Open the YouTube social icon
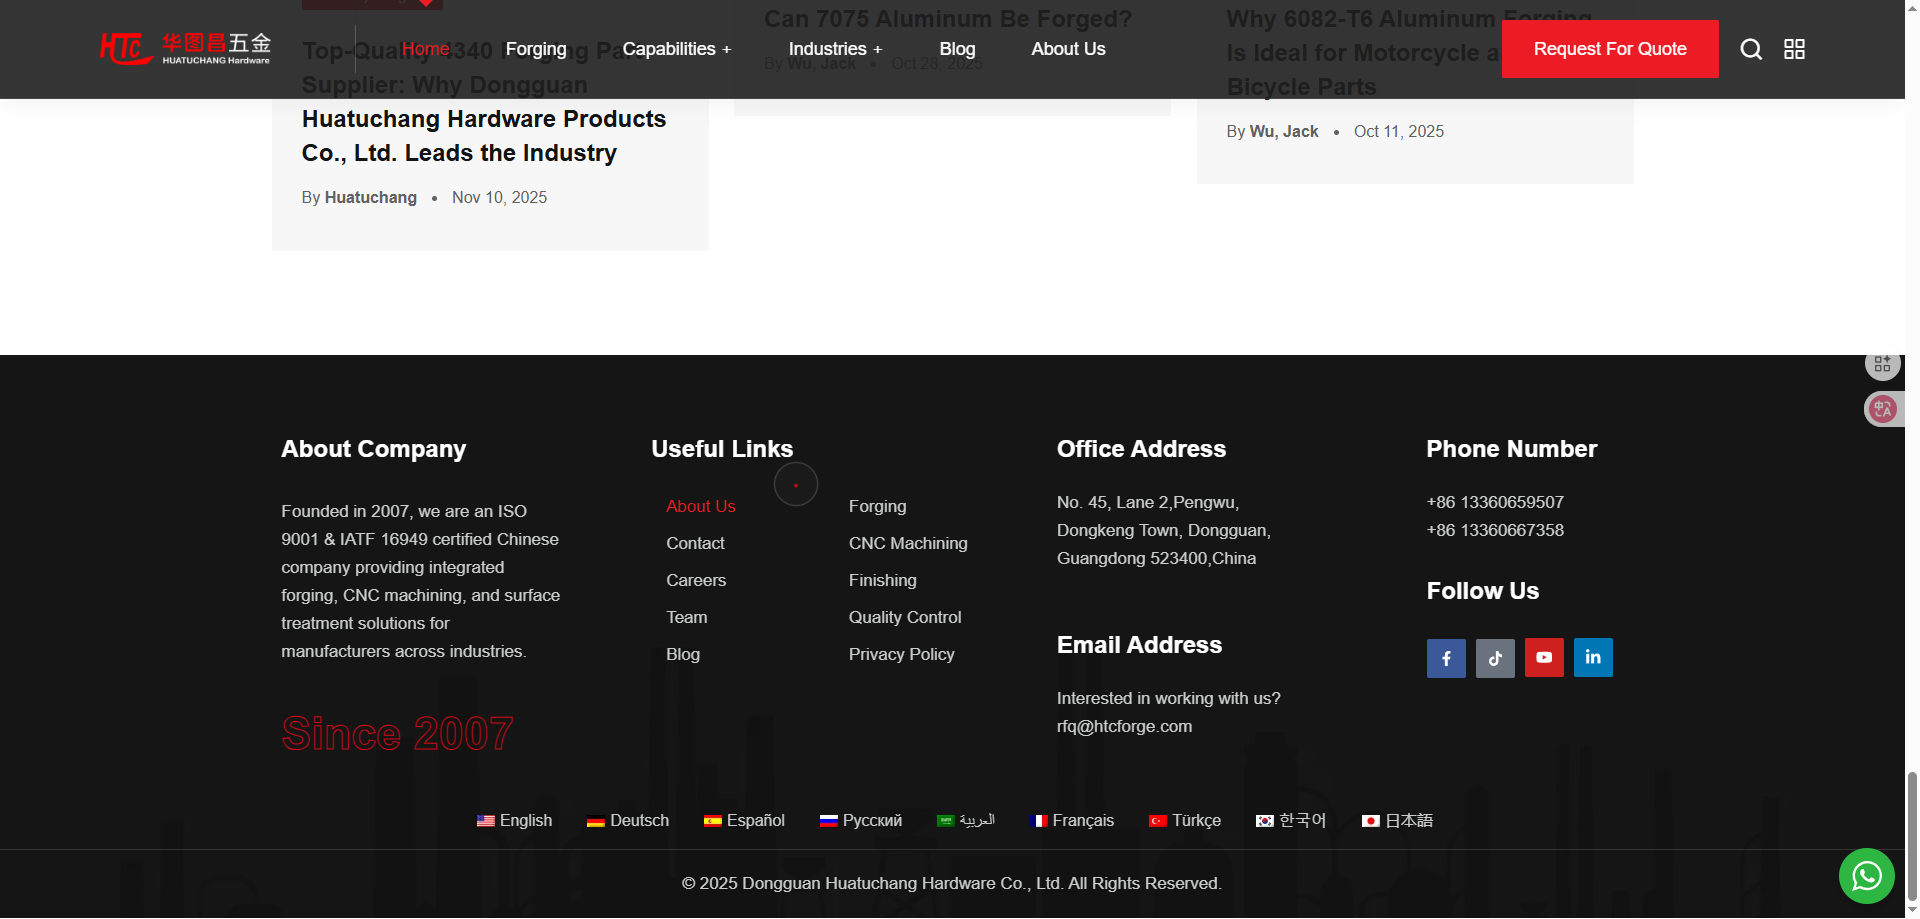This screenshot has height=919, width=1920. [1544, 658]
